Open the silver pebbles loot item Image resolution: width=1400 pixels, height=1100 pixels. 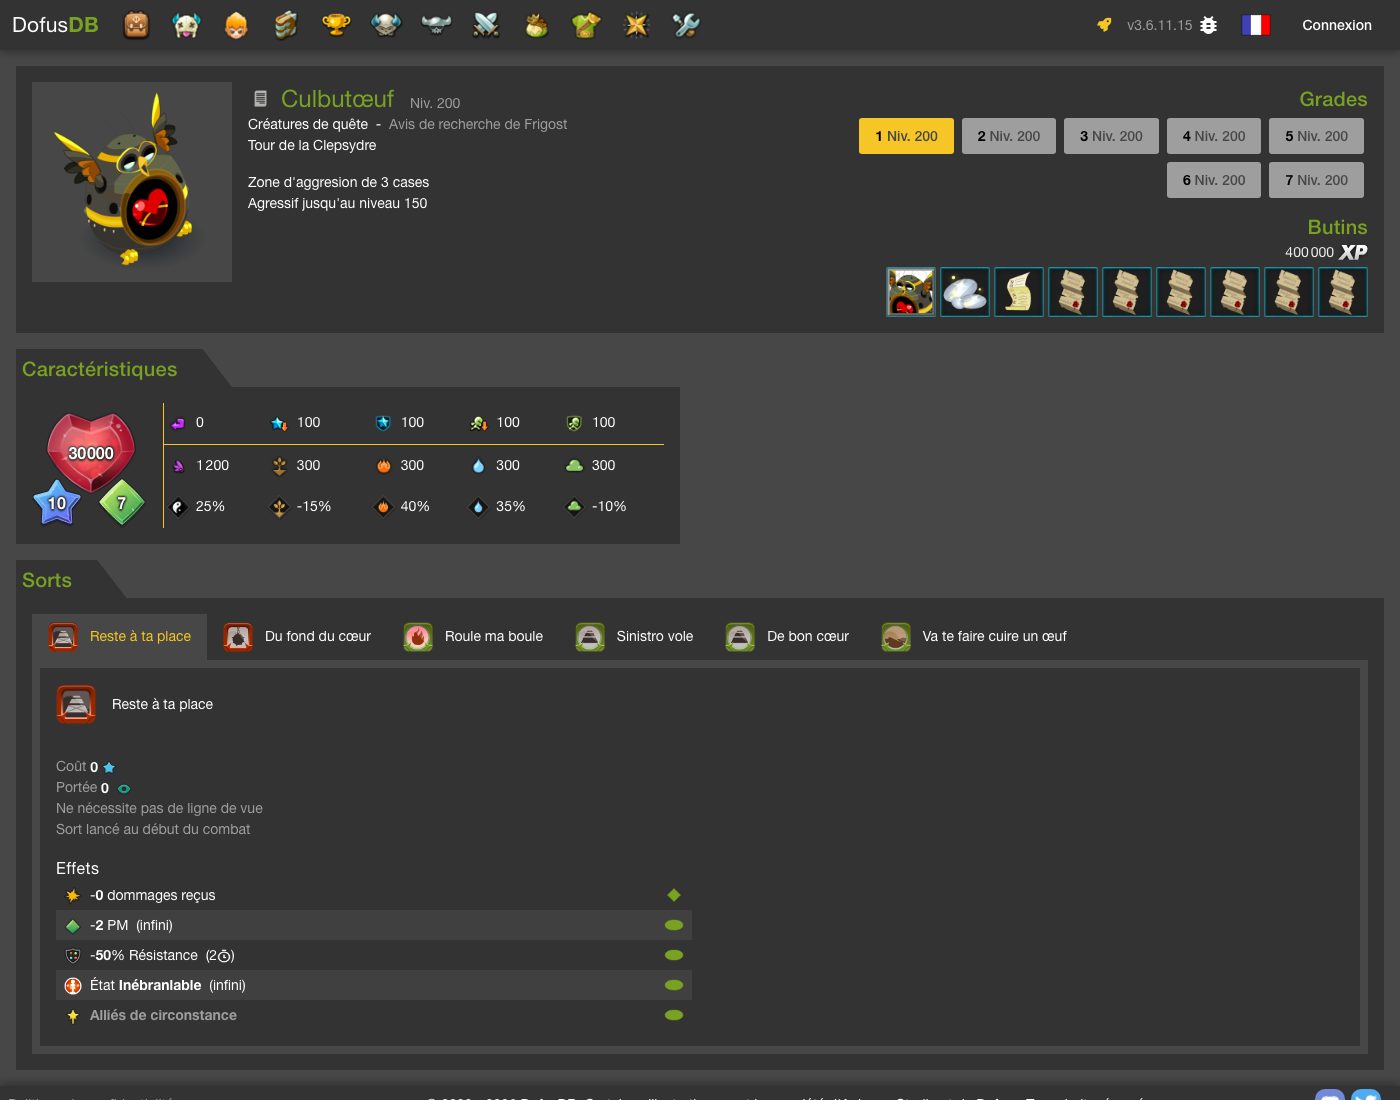(965, 292)
